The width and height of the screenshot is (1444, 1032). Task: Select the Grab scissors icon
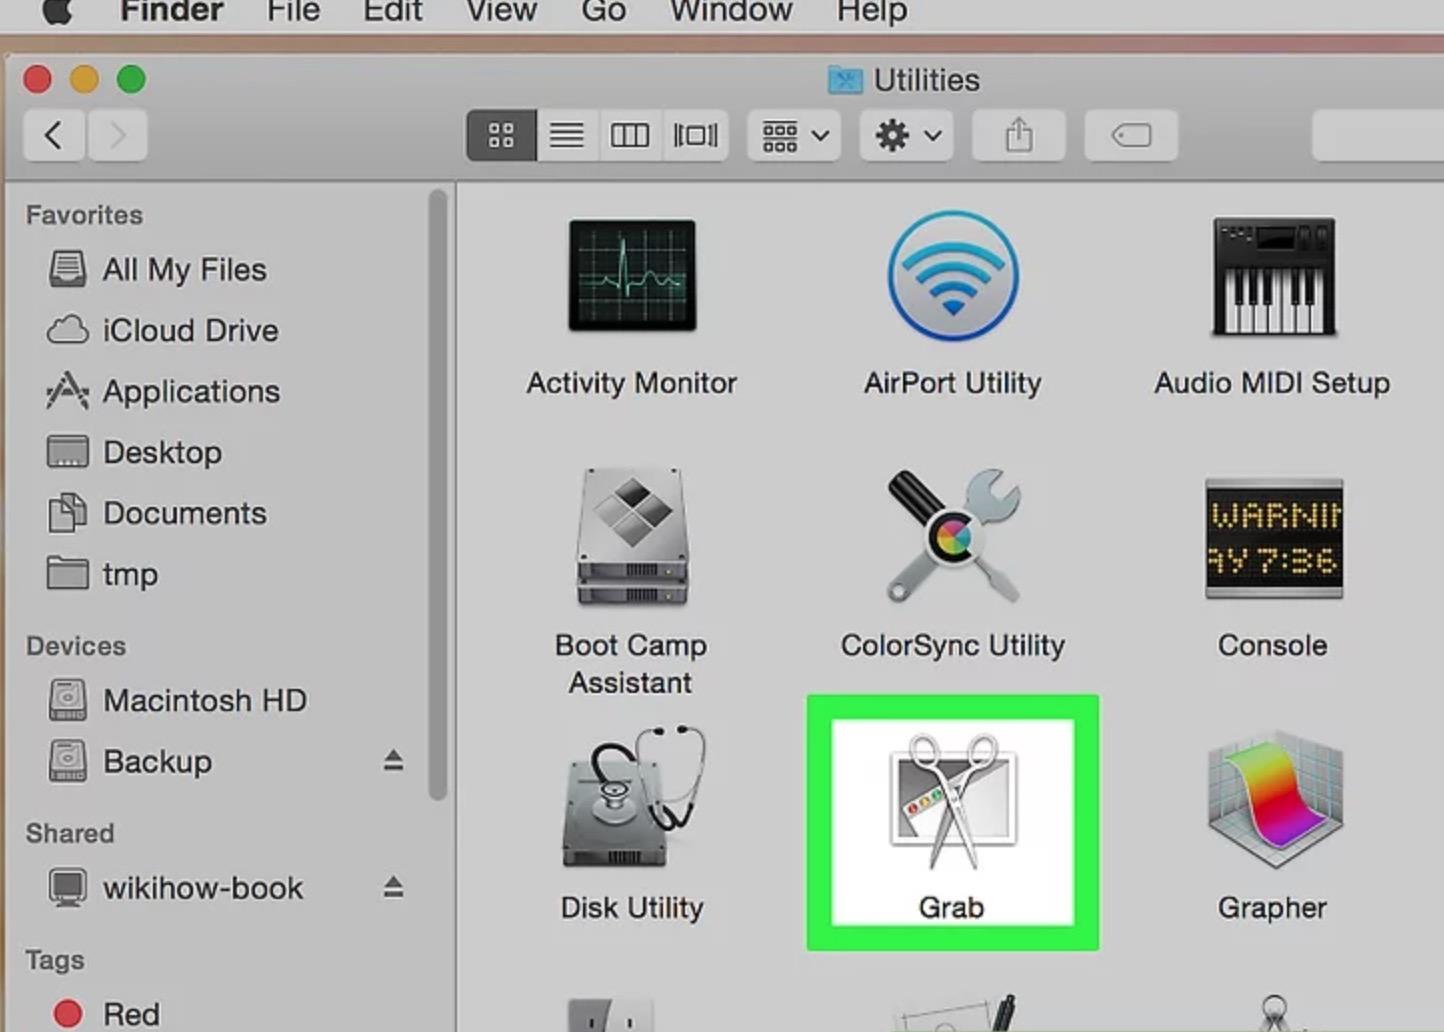(x=953, y=800)
